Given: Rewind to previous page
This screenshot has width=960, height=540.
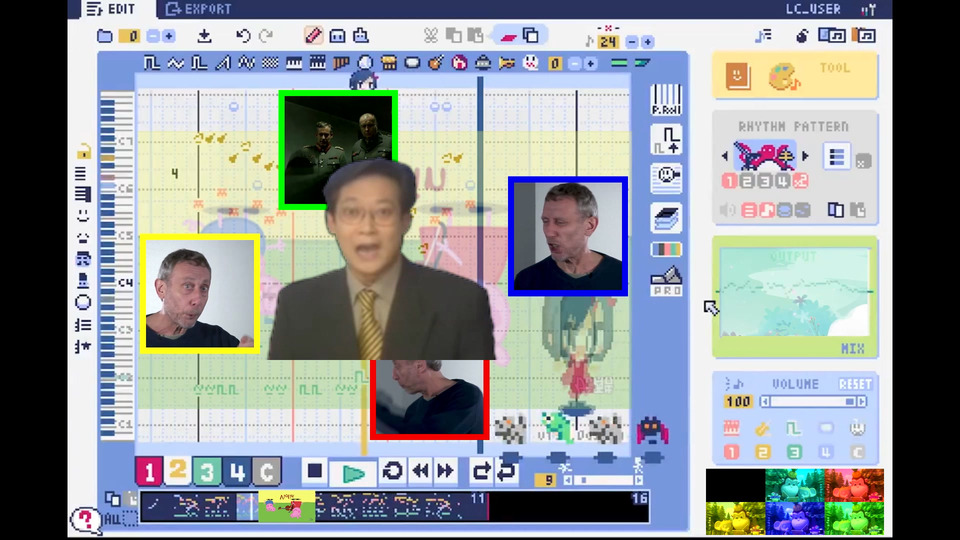Looking at the screenshot, I should (x=421, y=471).
